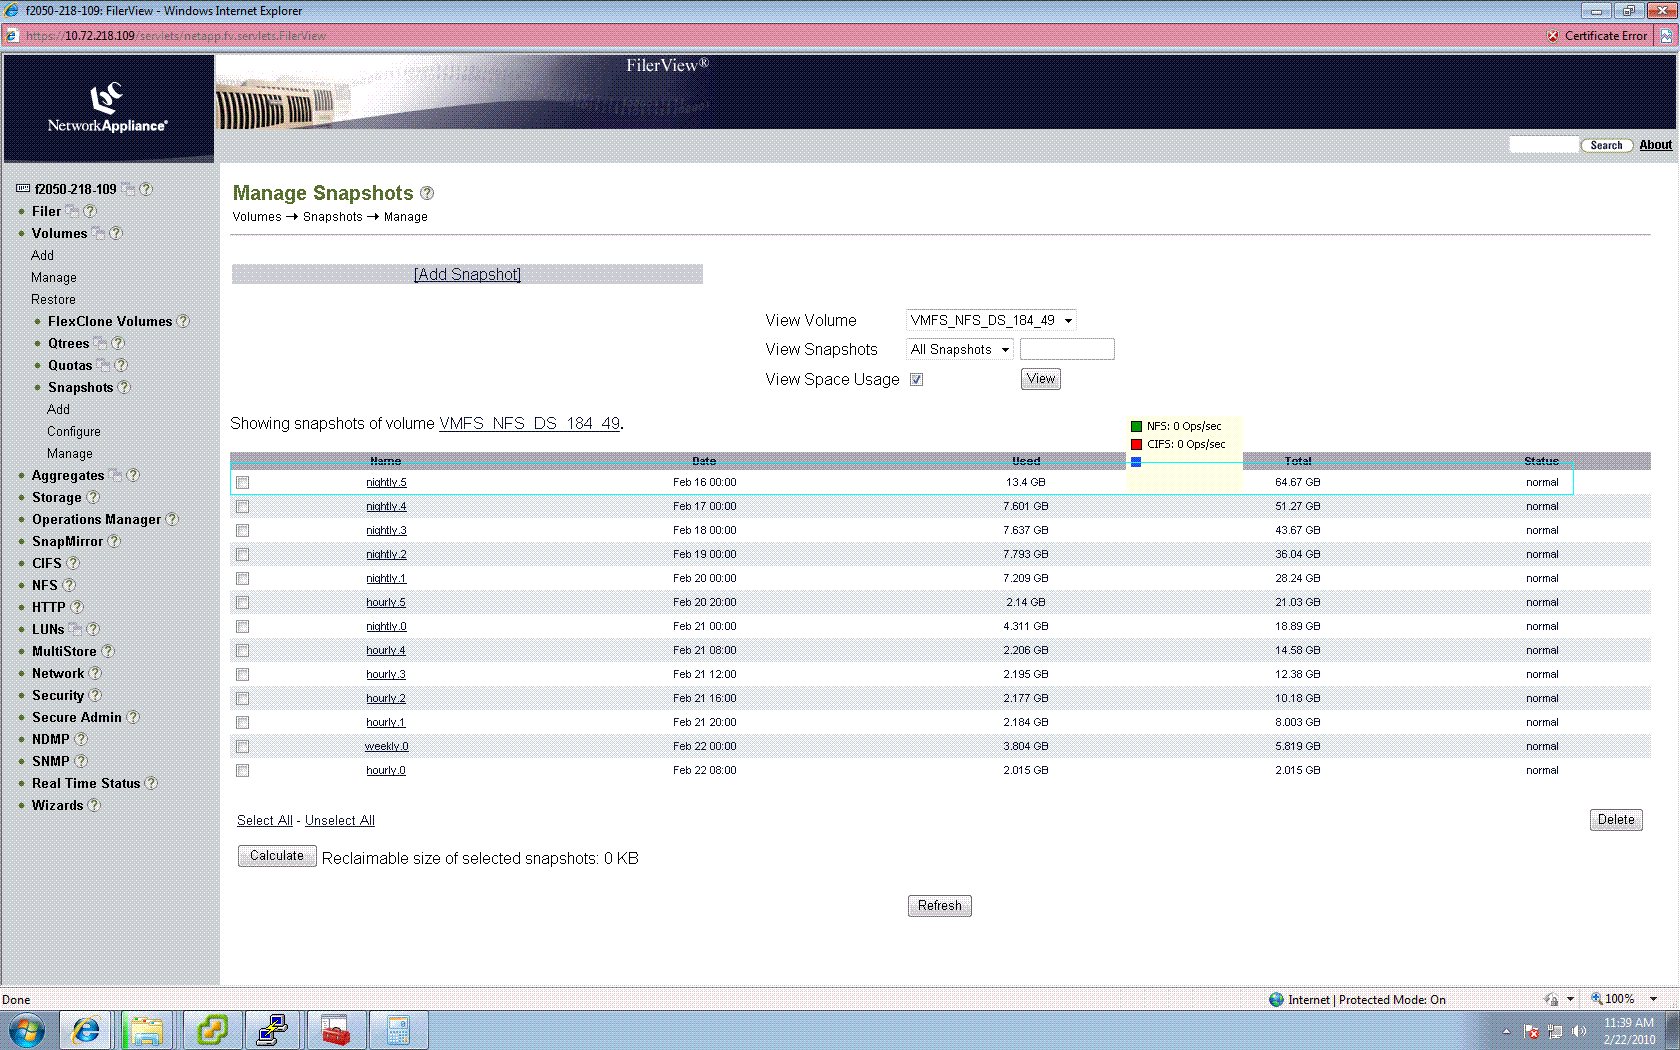Open the zoom level 100% dropdown

coord(1652,999)
